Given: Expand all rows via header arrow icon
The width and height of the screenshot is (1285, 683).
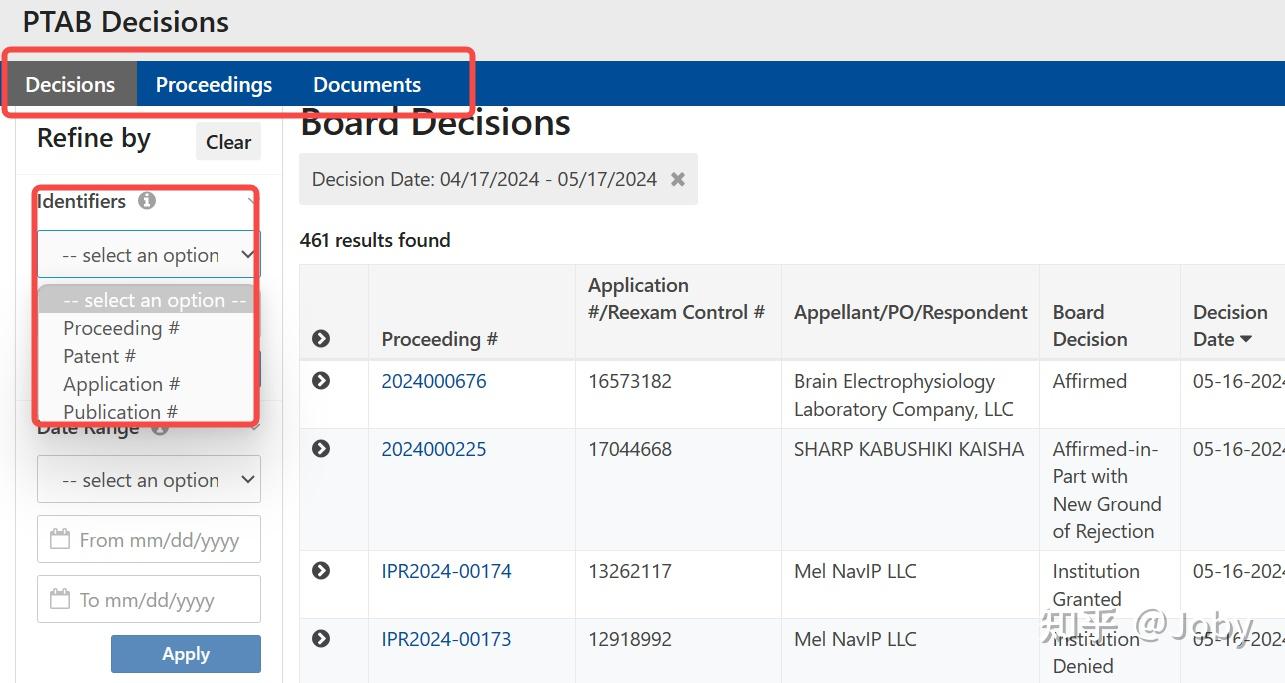Looking at the screenshot, I should pos(321,339).
